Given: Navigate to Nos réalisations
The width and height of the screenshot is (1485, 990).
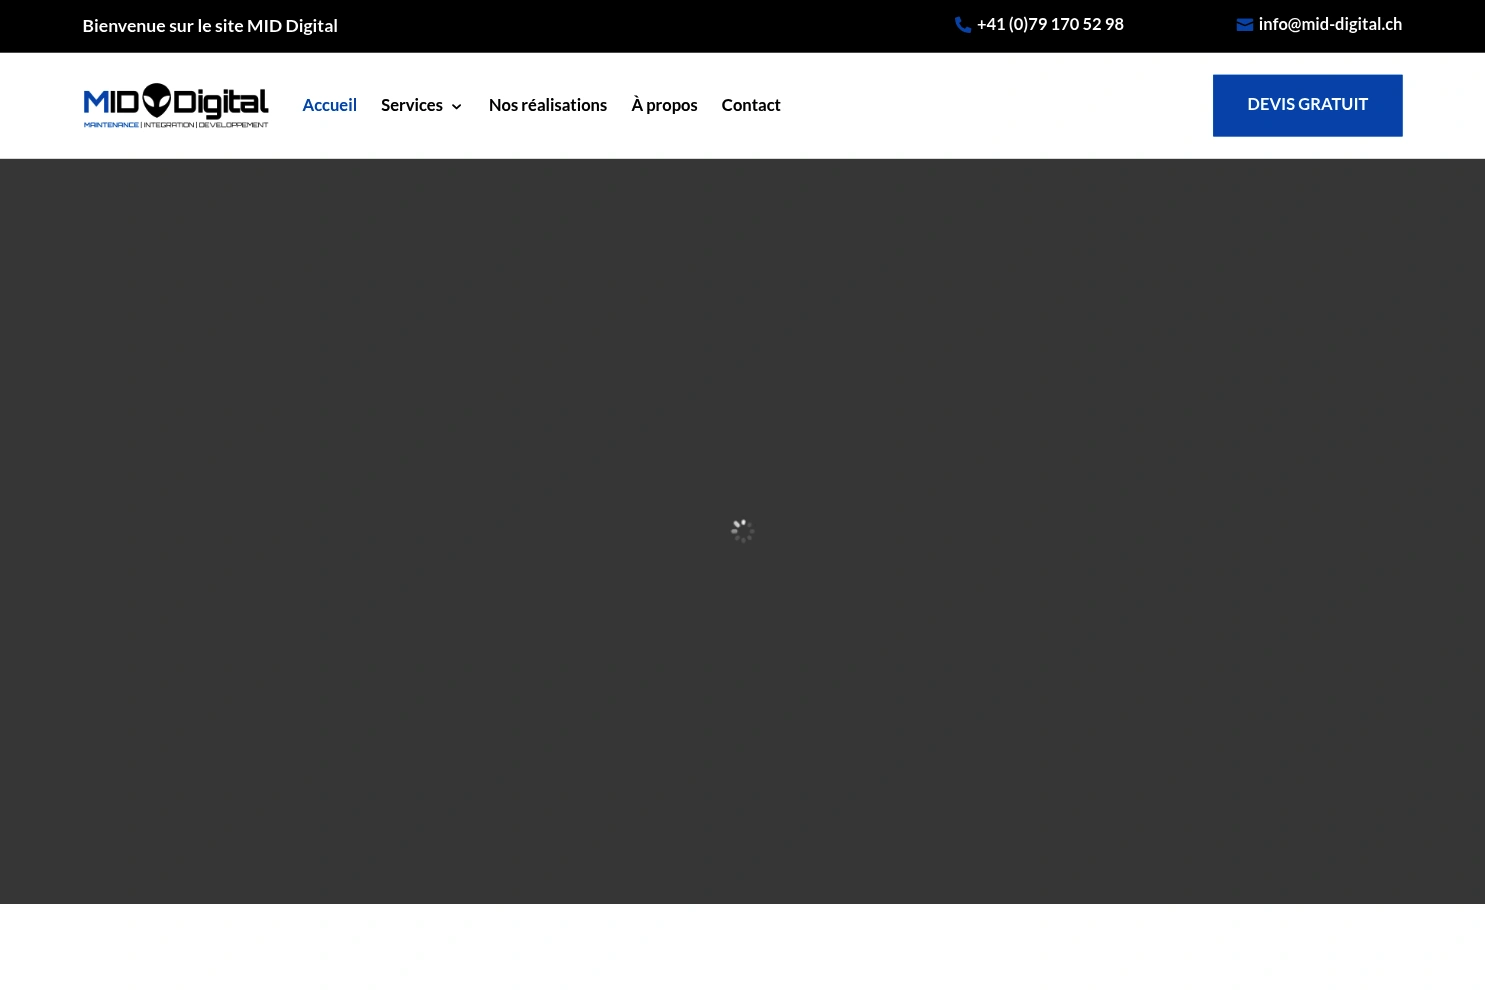Looking at the screenshot, I should pos(547,104).
